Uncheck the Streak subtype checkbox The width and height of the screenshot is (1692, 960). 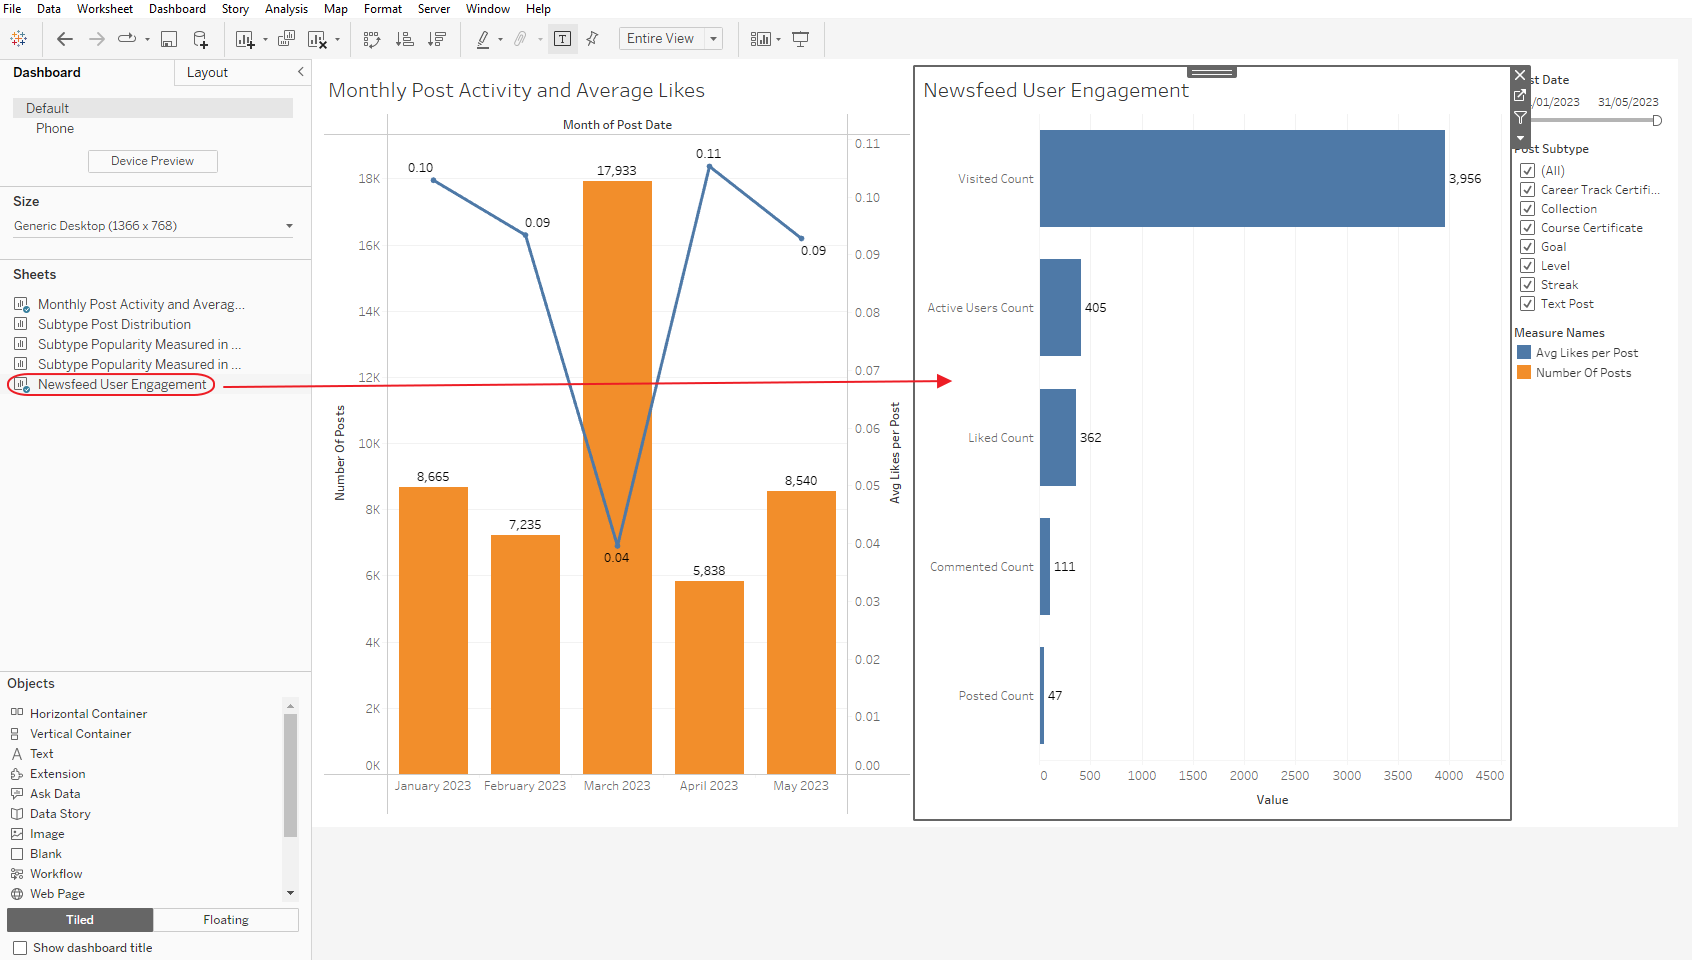click(x=1527, y=284)
